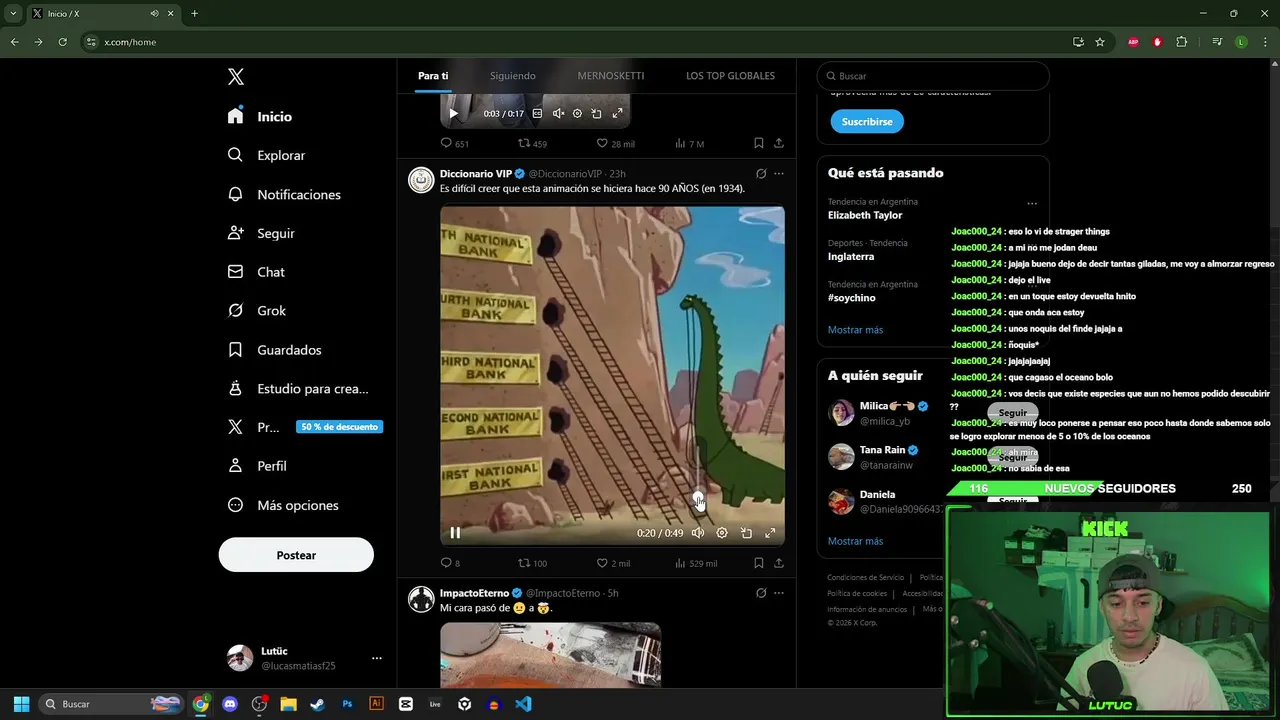The height and width of the screenshot is (720, 1280).
Task: Open replies with 651 comments
Action: click(x=455, y=143)
